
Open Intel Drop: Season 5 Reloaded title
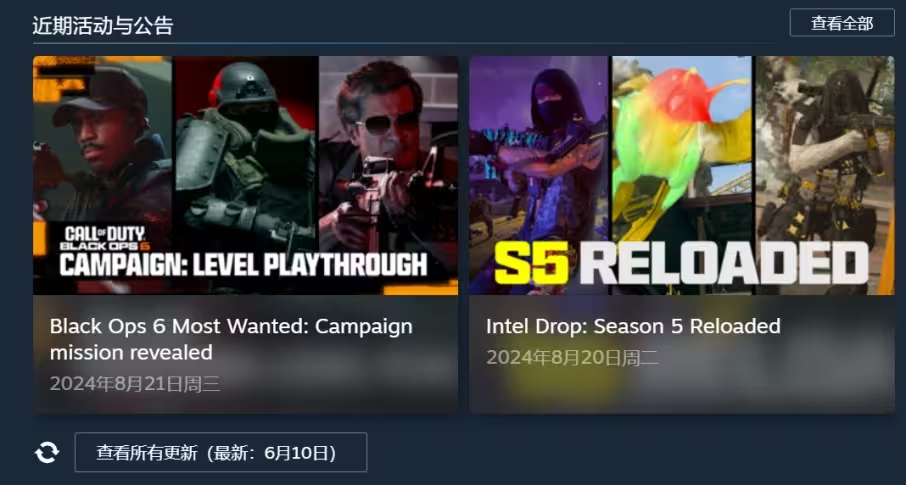(x=633, y=326)
